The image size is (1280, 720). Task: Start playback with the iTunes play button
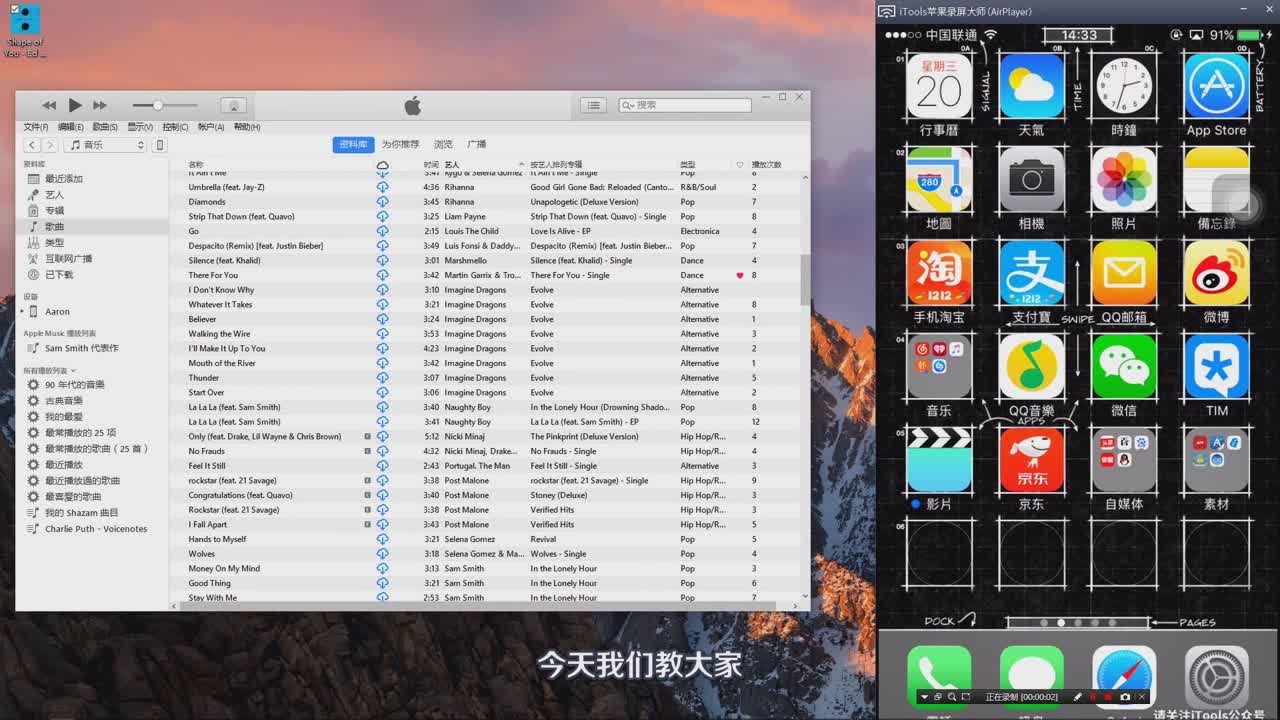coord(75,105)
